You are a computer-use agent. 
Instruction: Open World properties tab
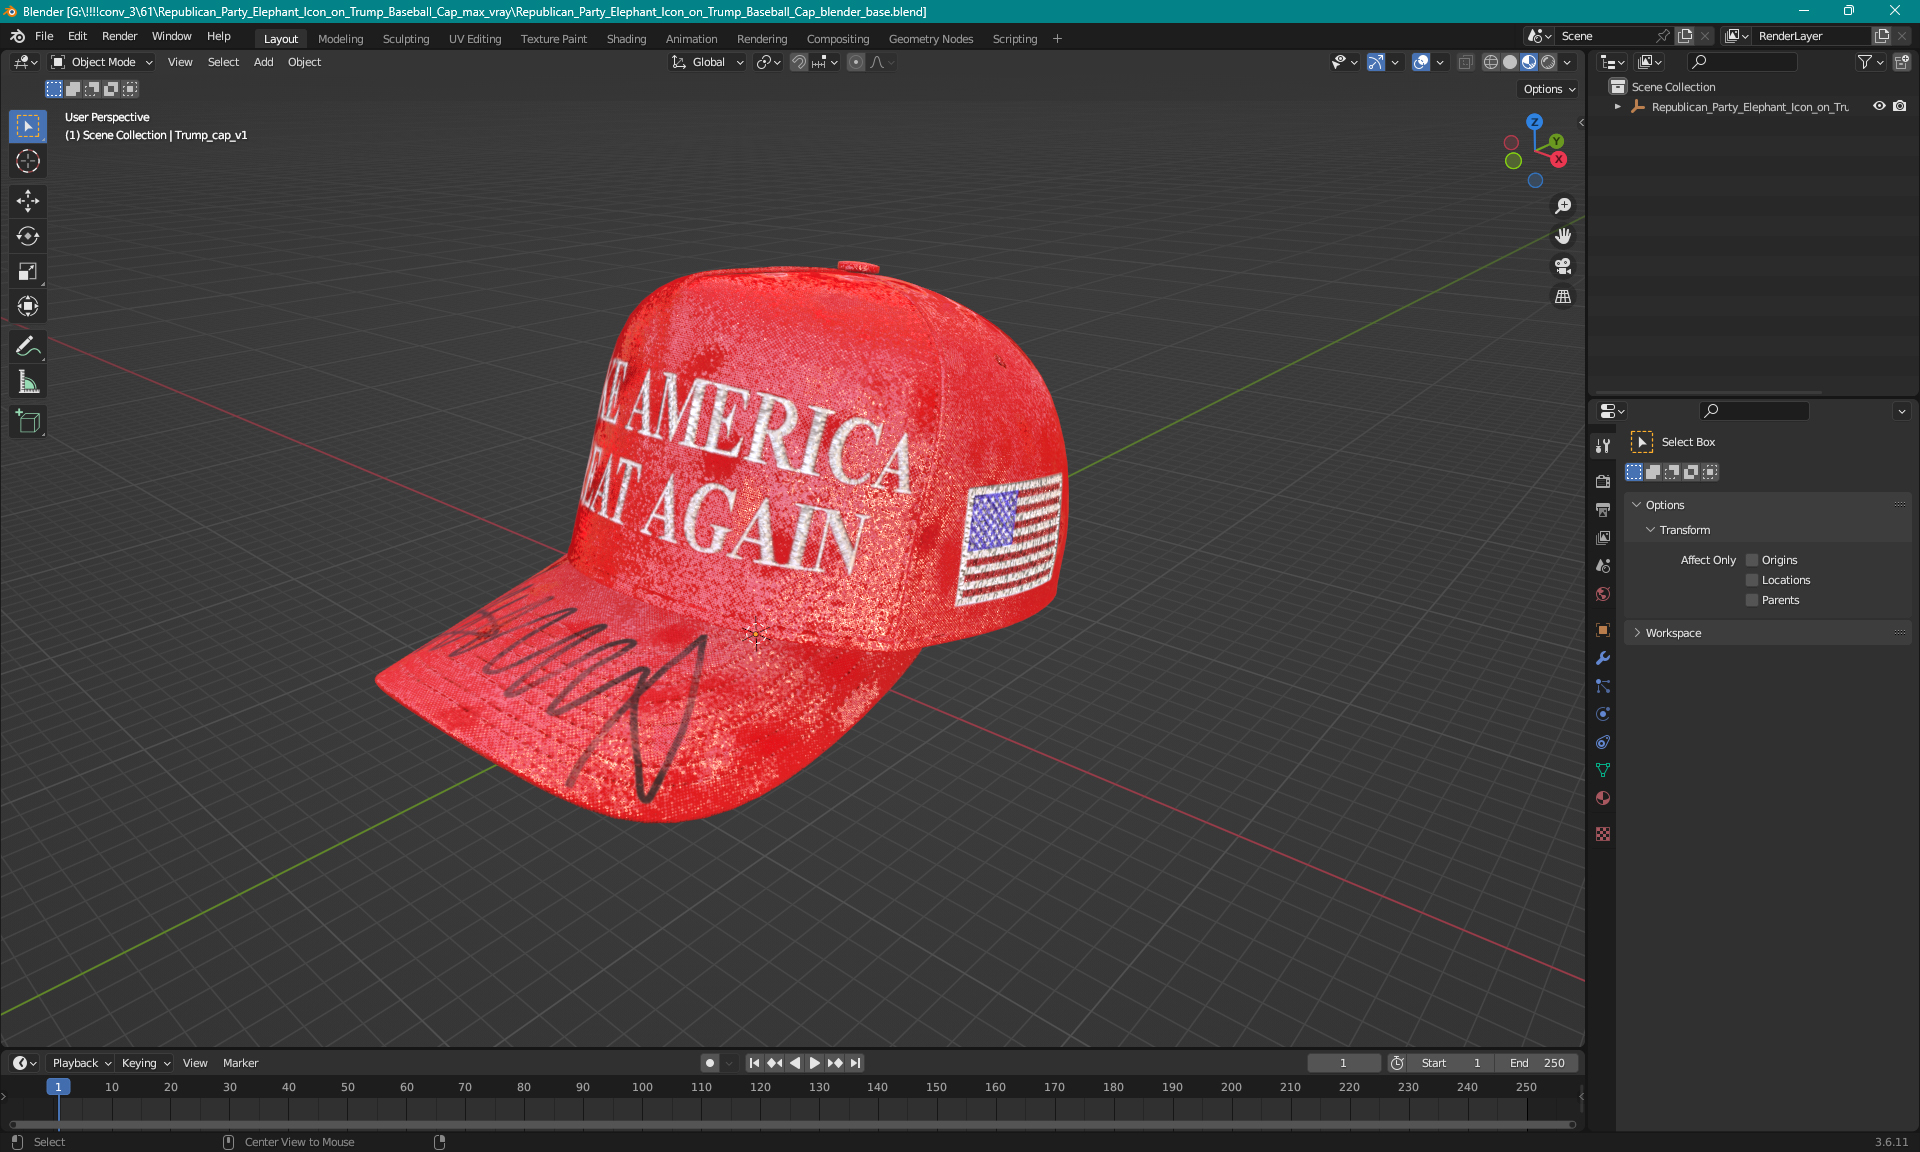click(1603, 593)
